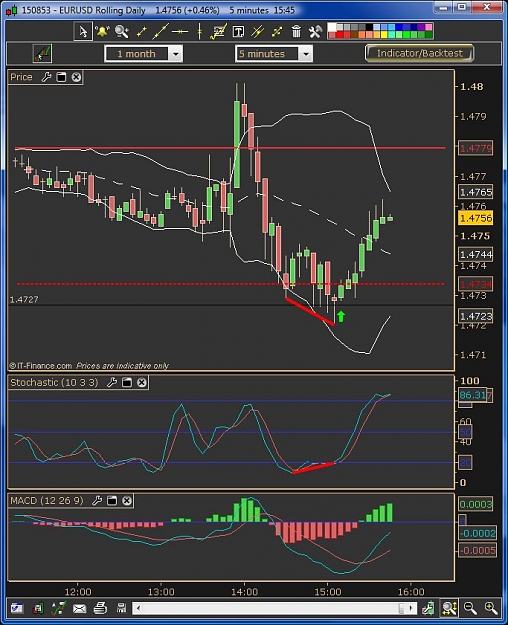Open Stochastic indicator wrench settings
Image resolution: width=508 pixels, height=625 pixels.
coord(112,382)
